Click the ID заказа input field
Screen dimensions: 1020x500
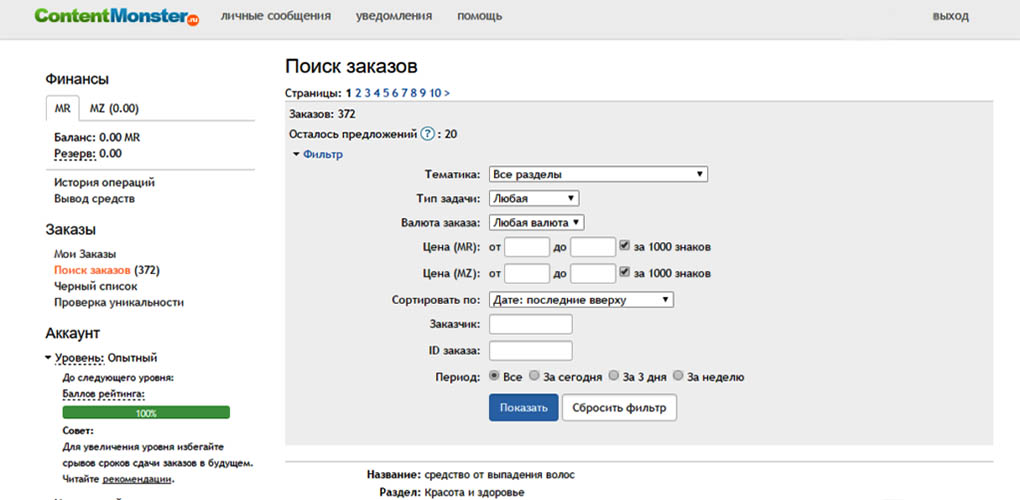[530, 350]
